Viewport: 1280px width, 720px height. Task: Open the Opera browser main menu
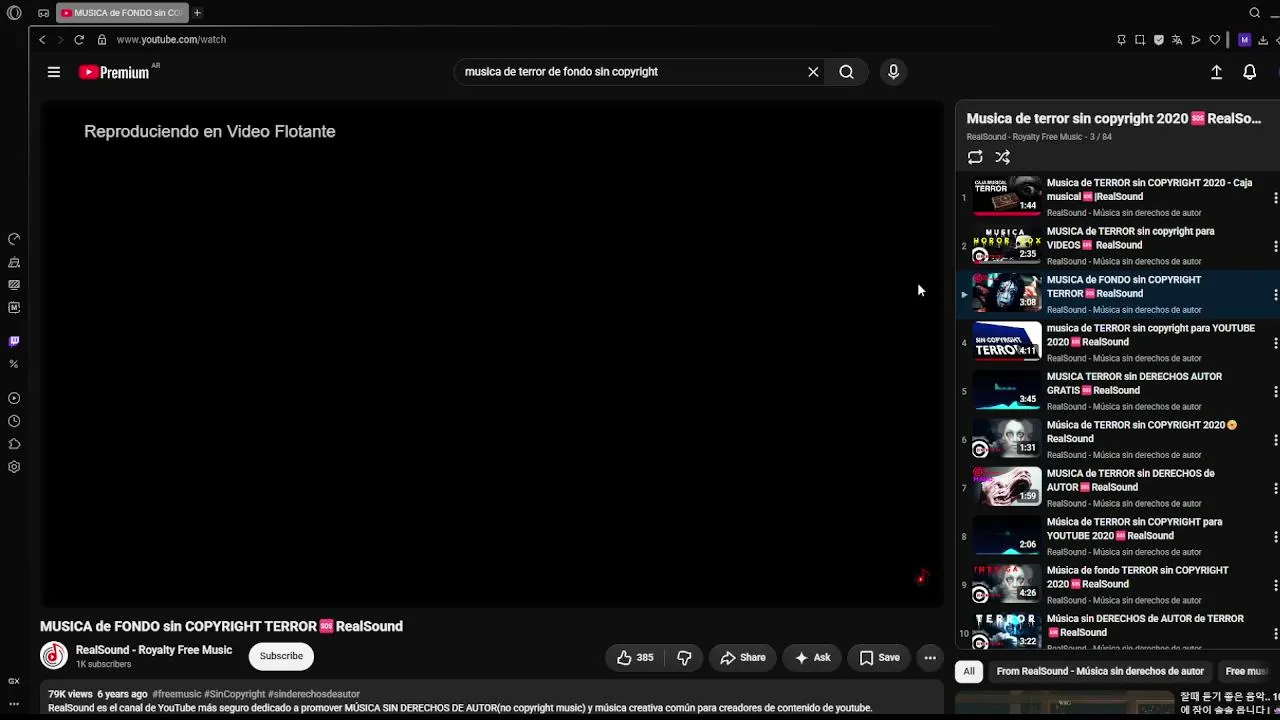pos(14,13)
